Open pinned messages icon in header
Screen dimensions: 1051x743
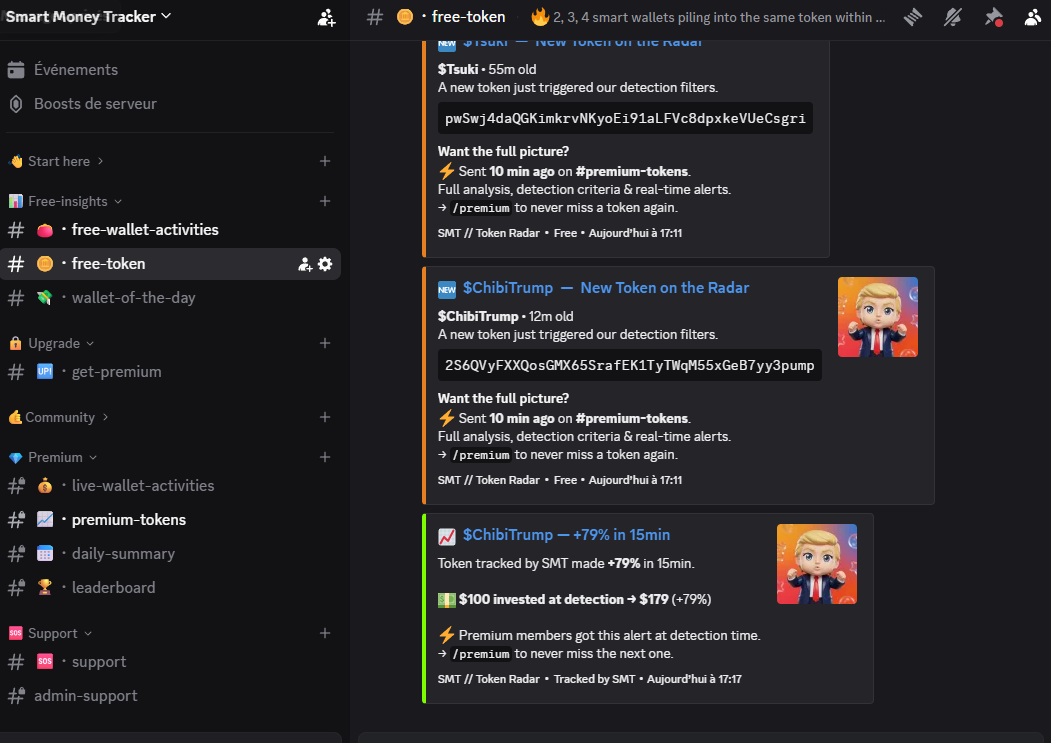pos(993,17)
